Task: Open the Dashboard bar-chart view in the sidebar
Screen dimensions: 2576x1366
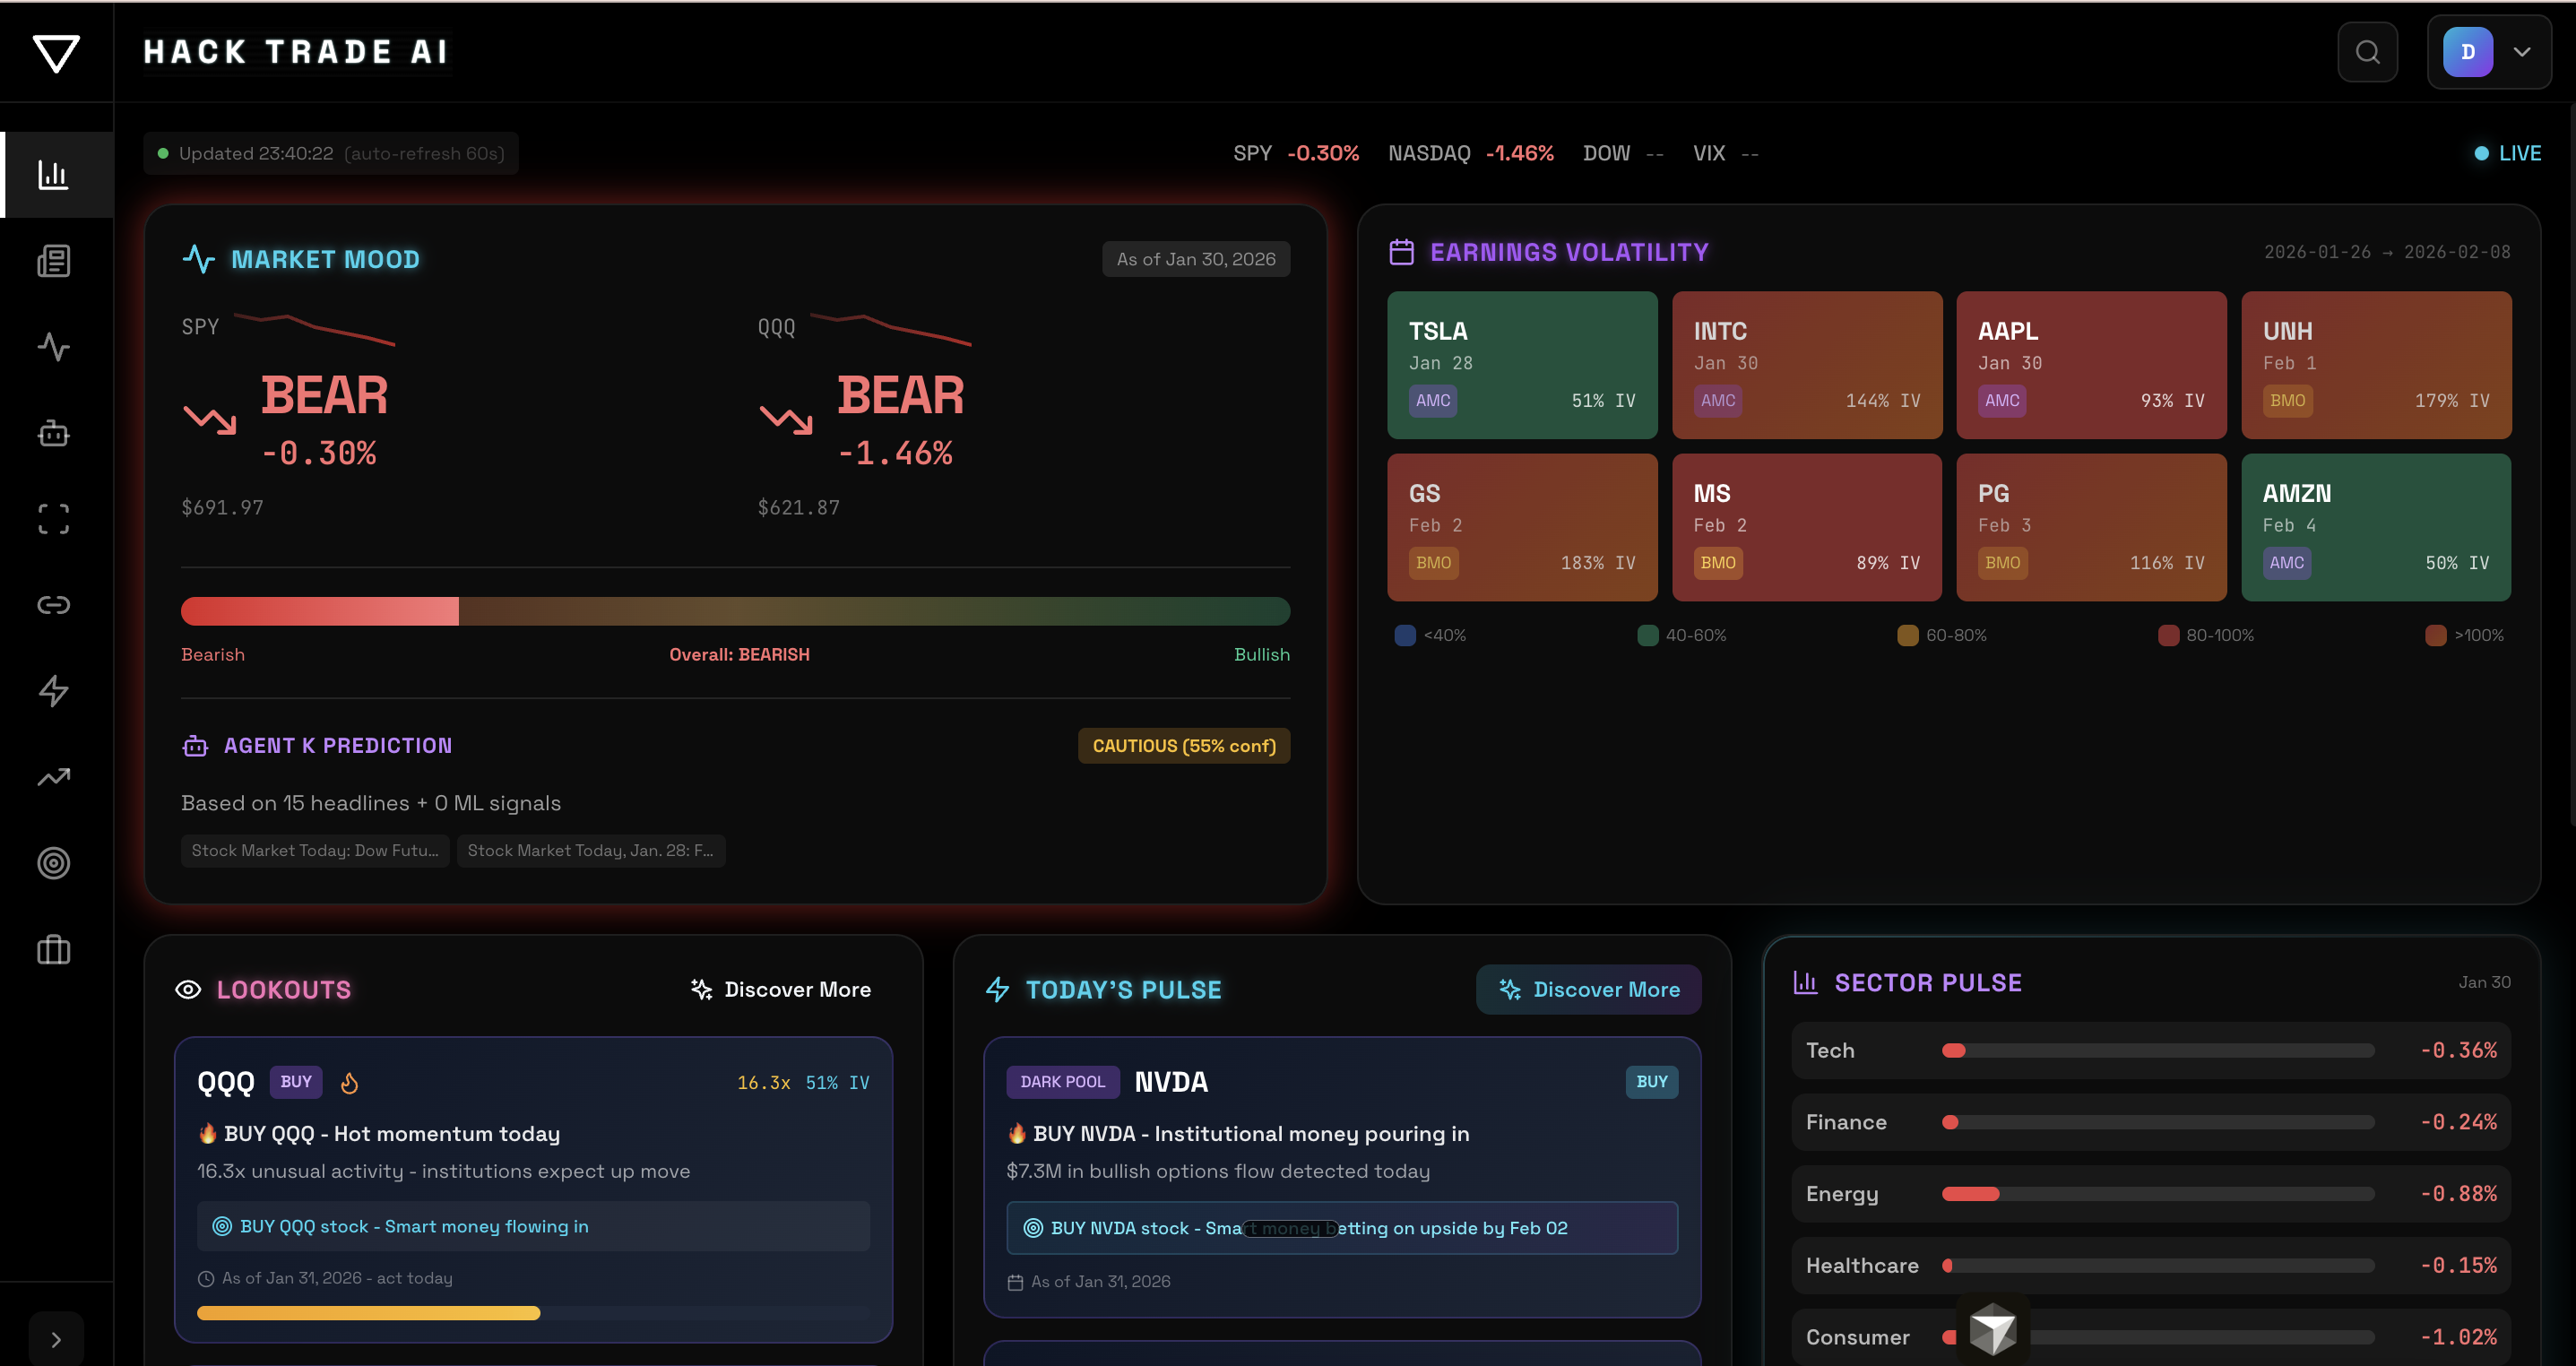Action: (53, 174)
